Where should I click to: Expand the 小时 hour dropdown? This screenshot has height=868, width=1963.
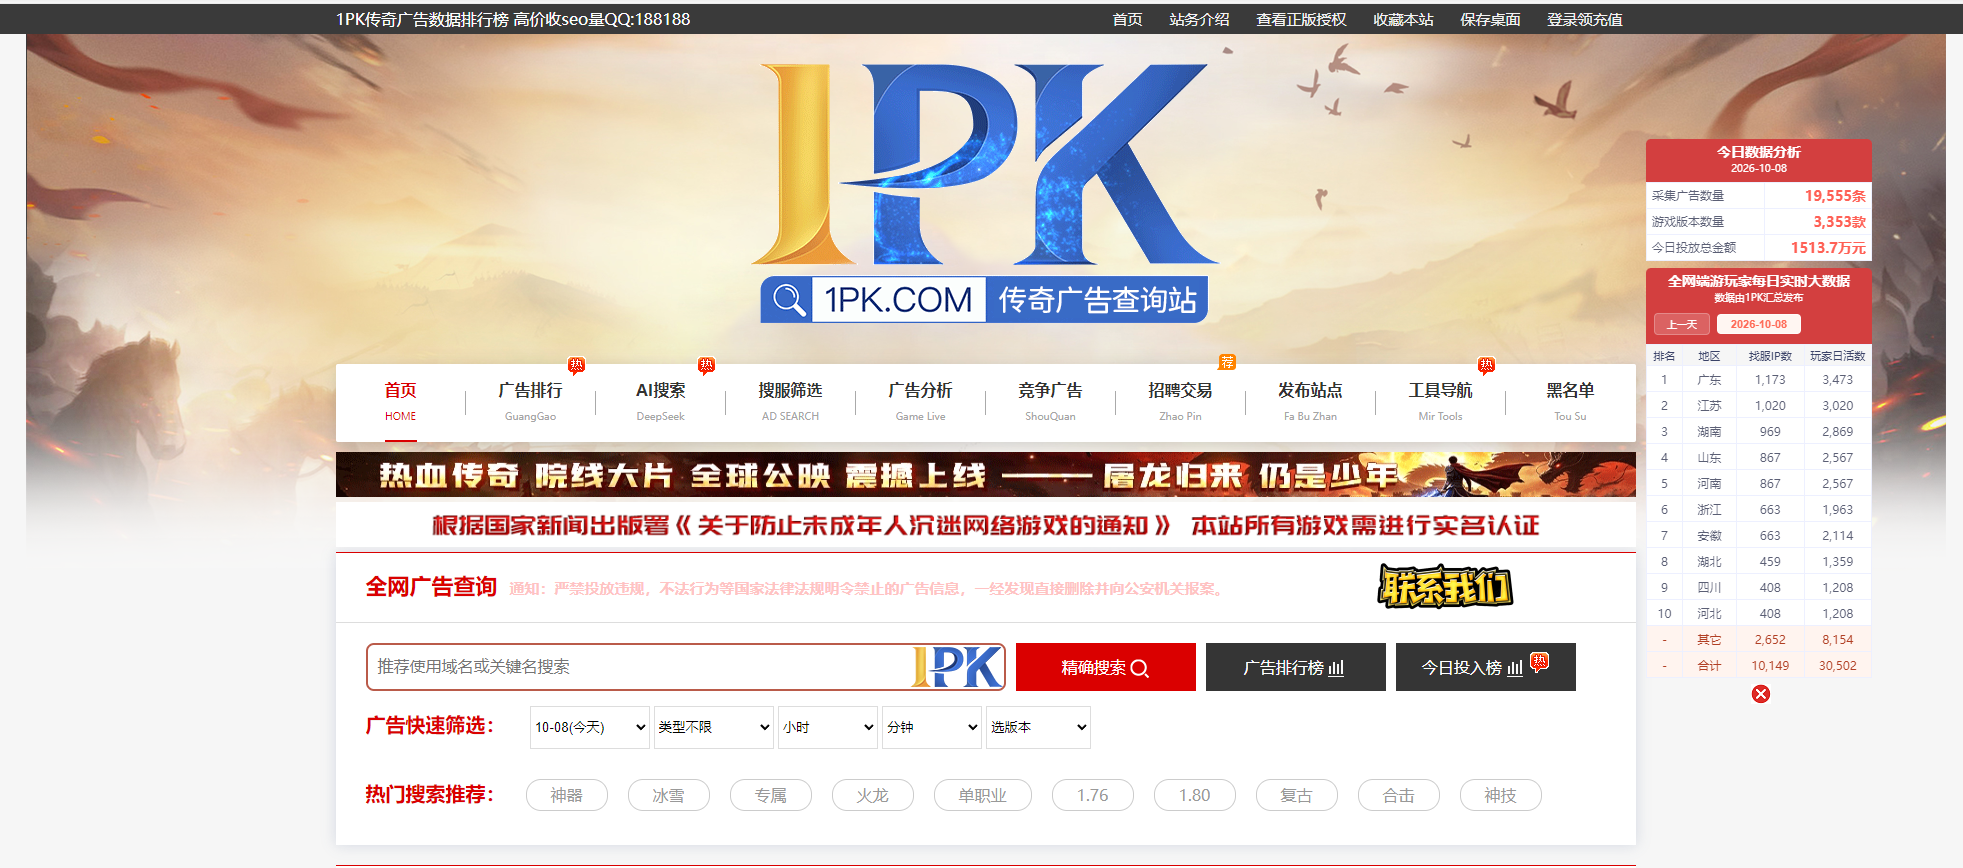click(x=828, y=727)
